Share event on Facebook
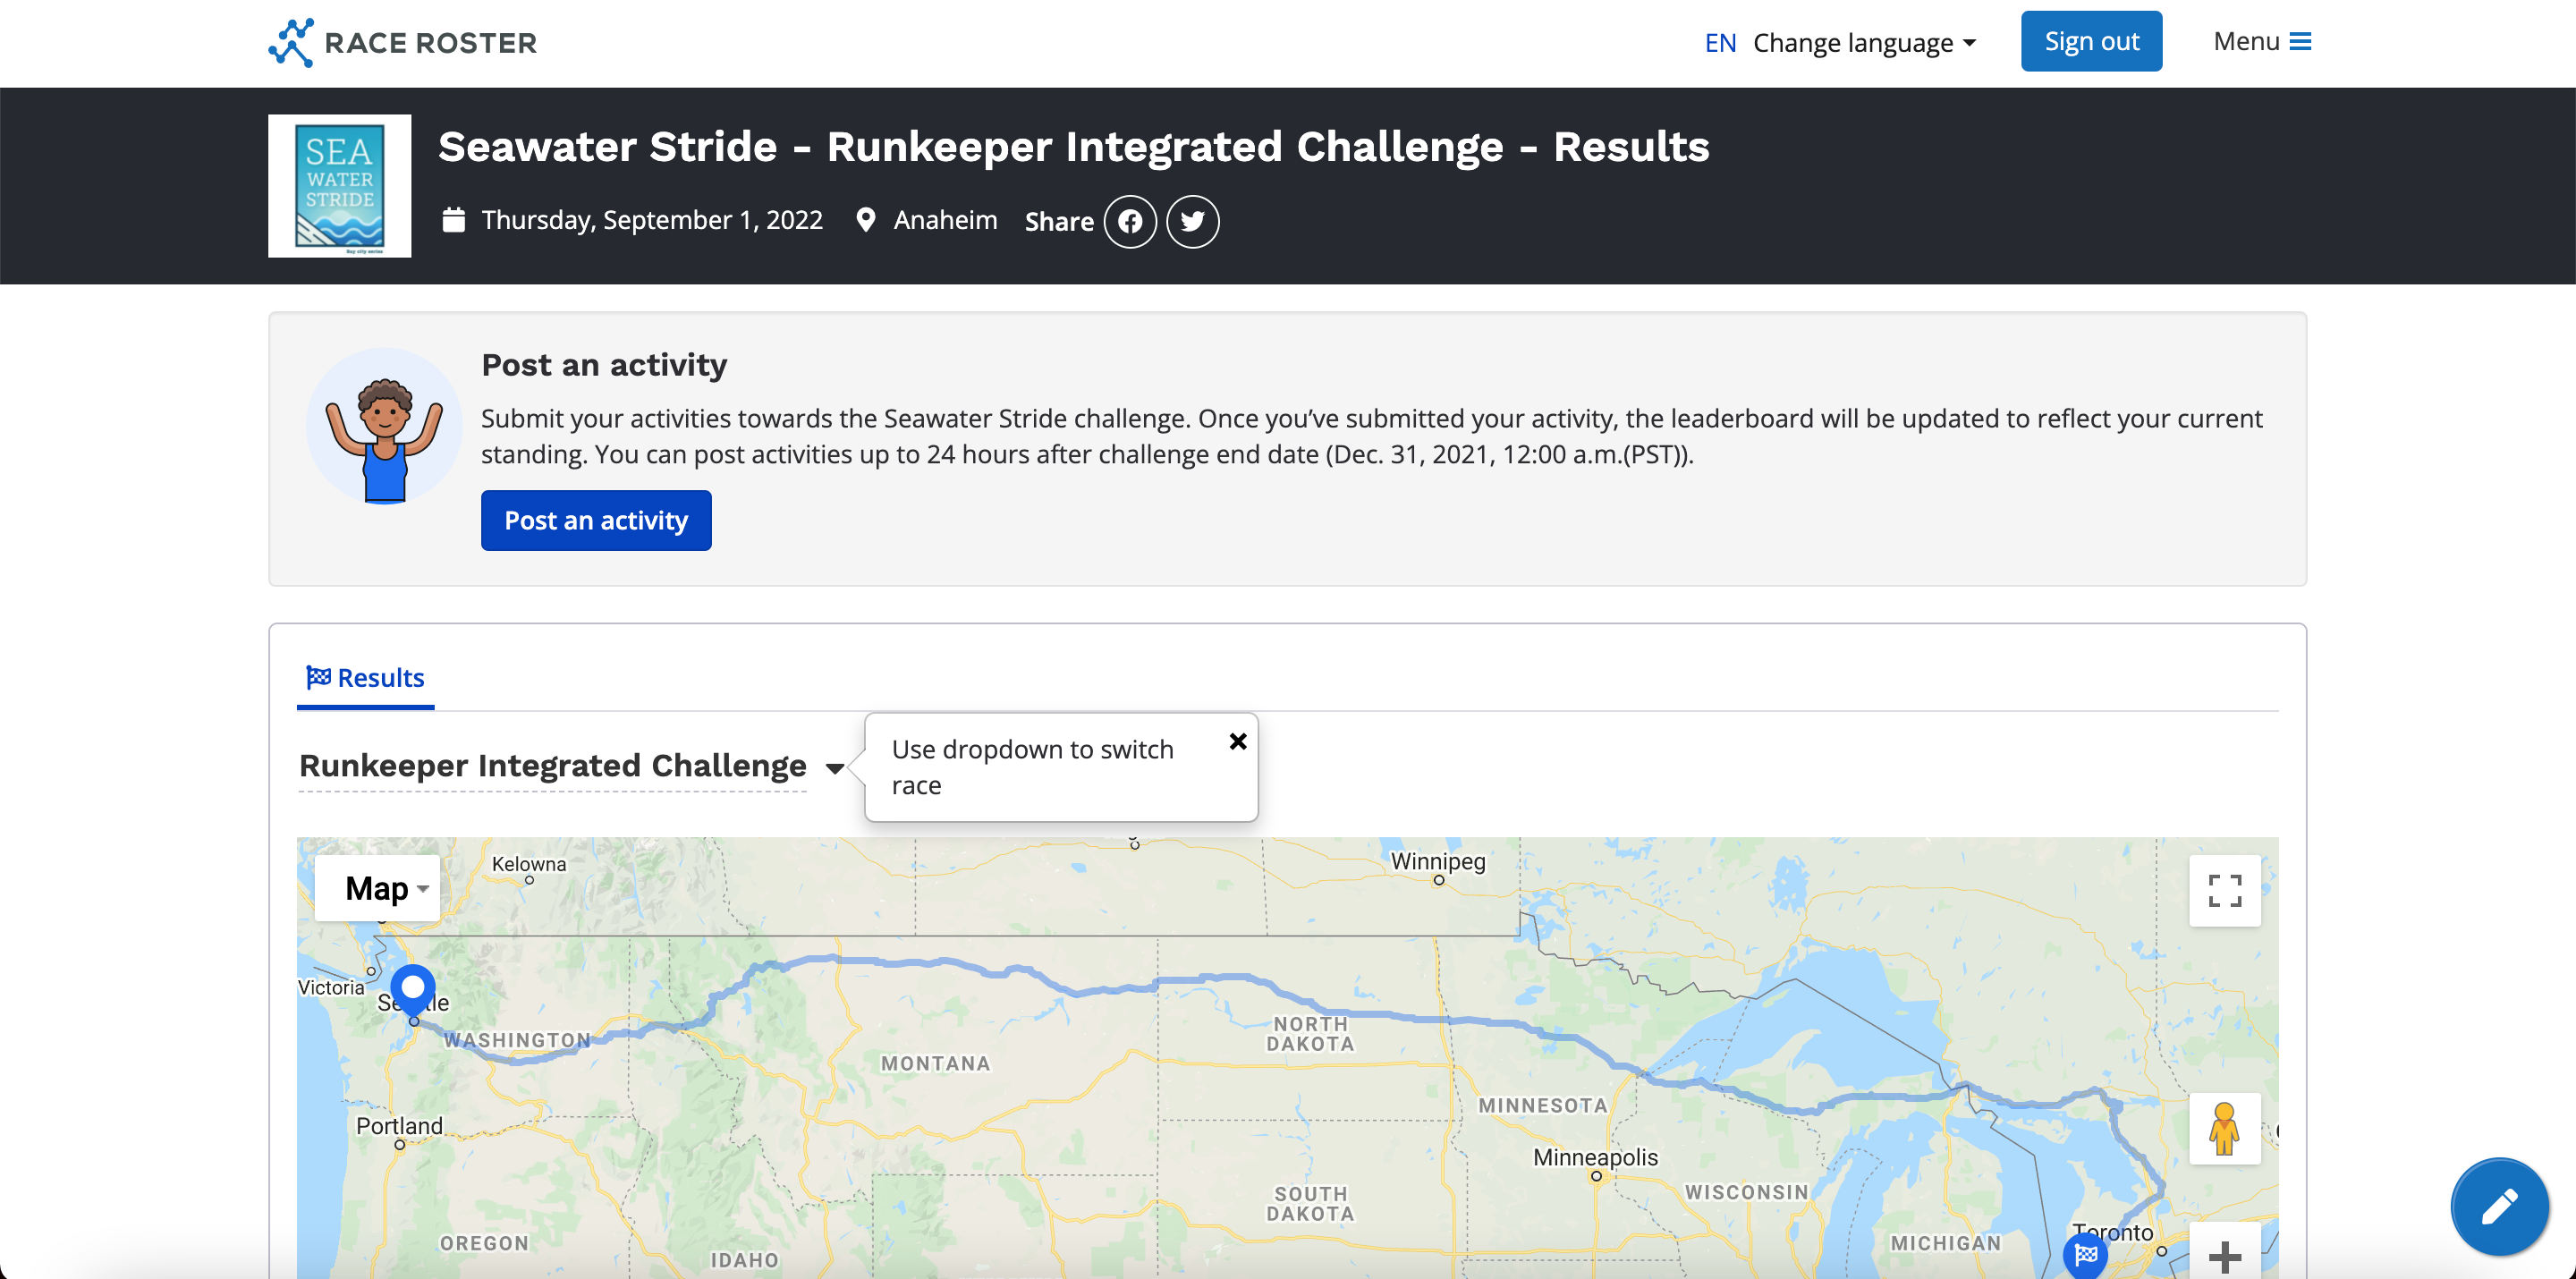This screenshot has height=1279, width=2576. (1131, 220)
